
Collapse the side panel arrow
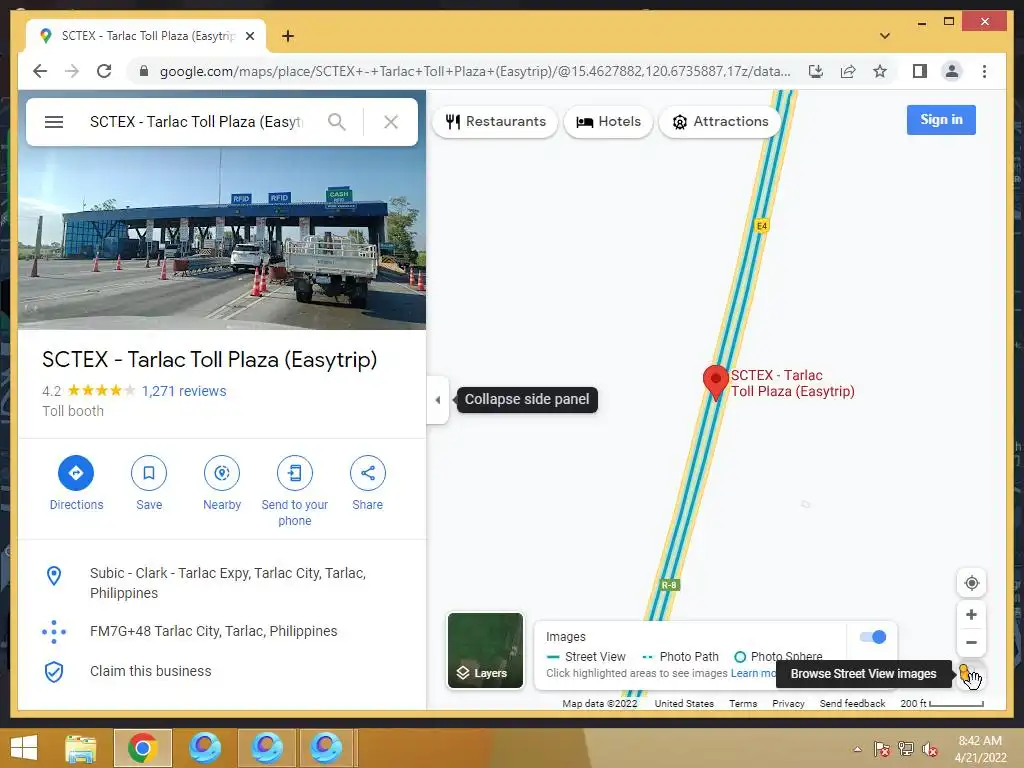click(x=438, y=400)
